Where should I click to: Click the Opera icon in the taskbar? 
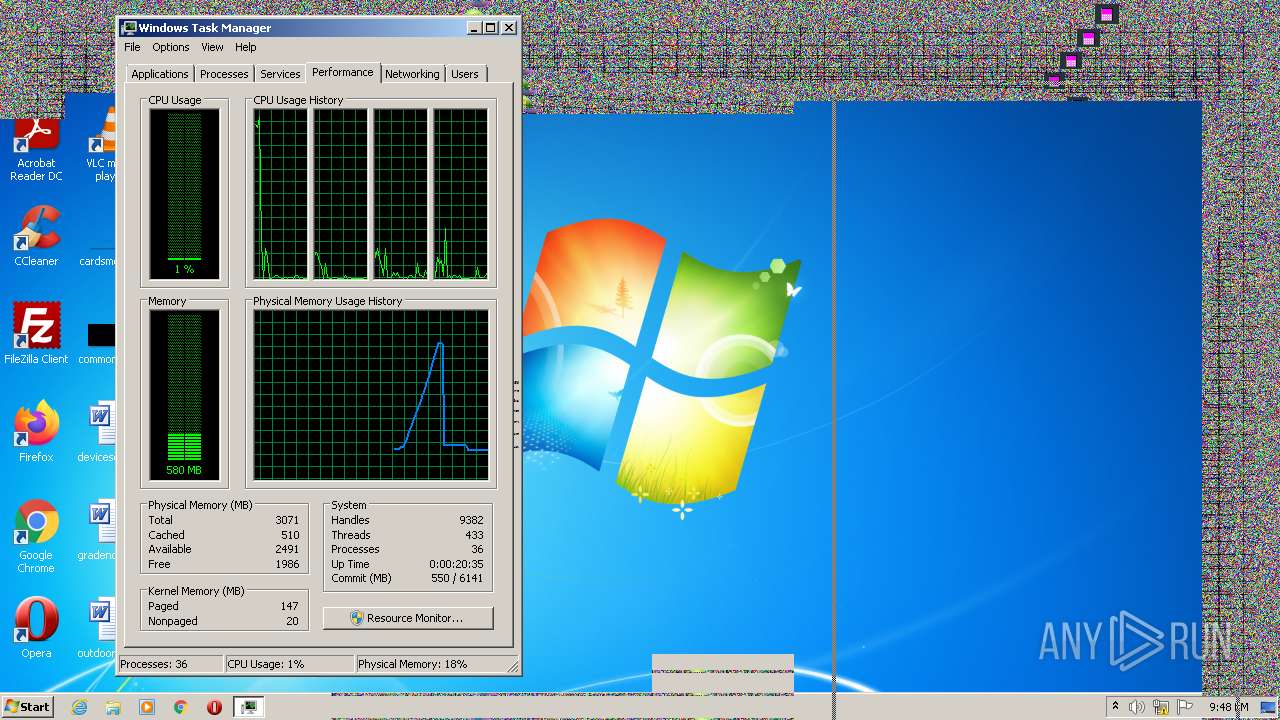click(x=214, y=707)
